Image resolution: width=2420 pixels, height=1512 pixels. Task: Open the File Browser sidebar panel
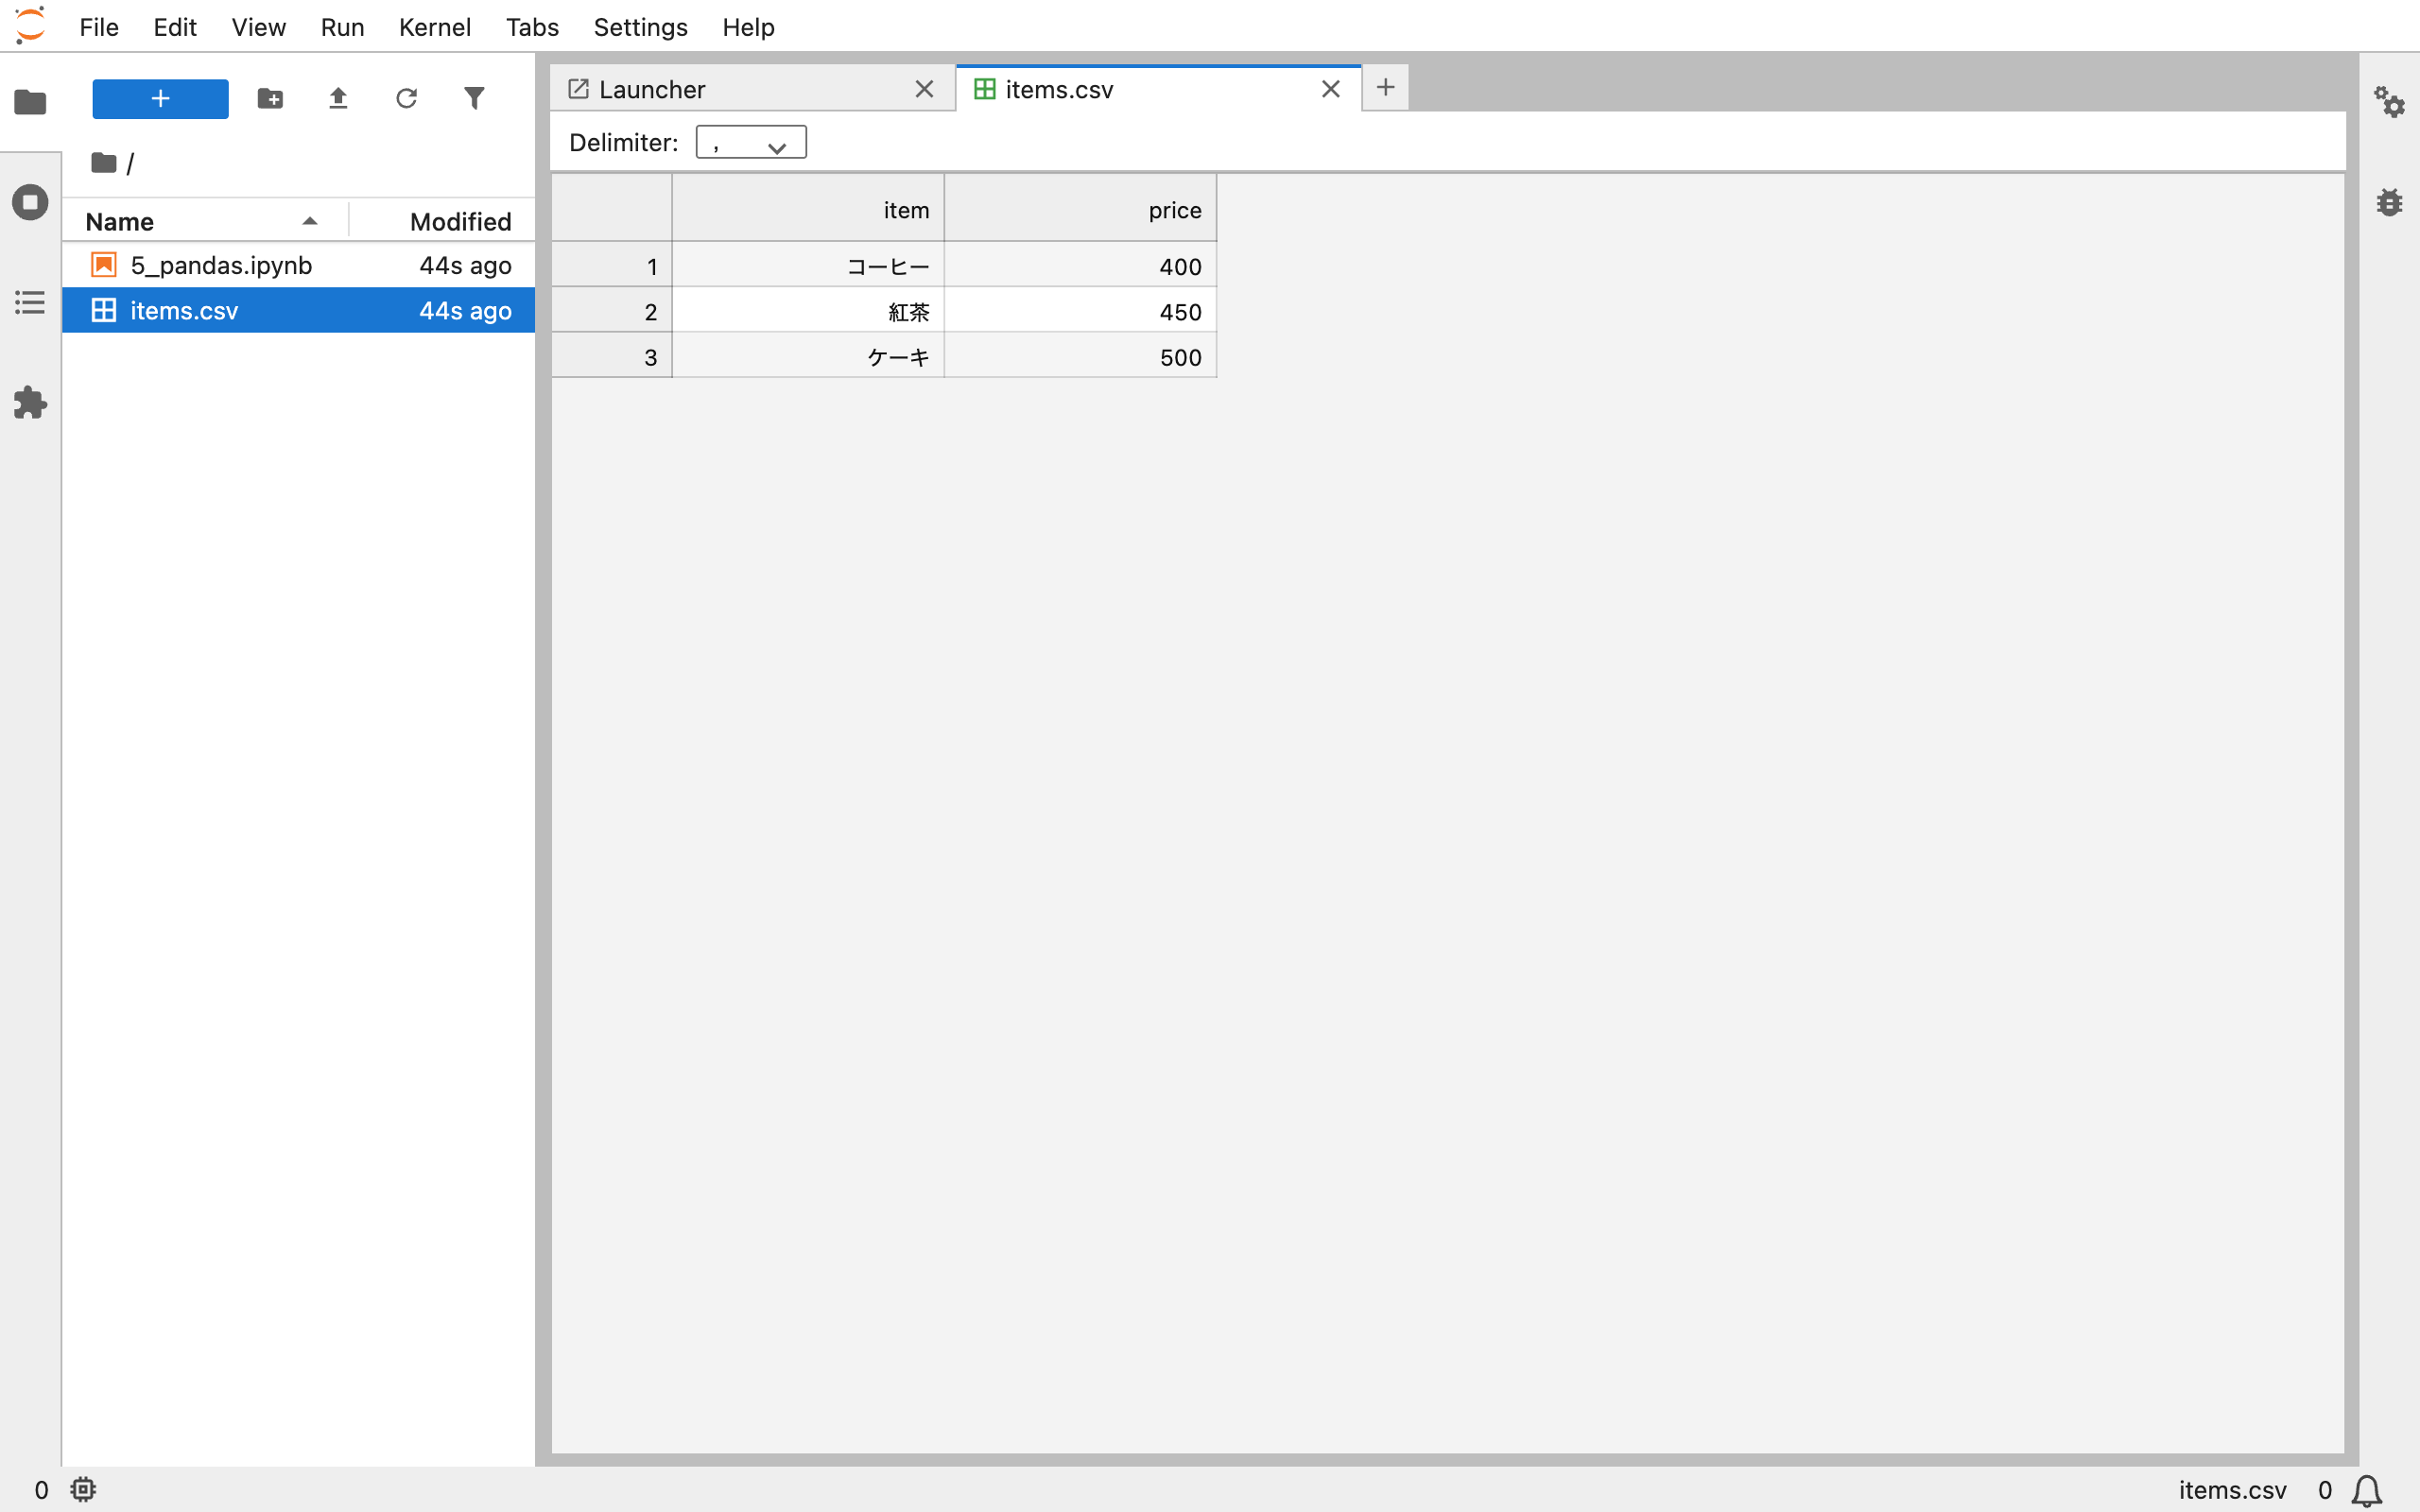[x=30, y=101]
